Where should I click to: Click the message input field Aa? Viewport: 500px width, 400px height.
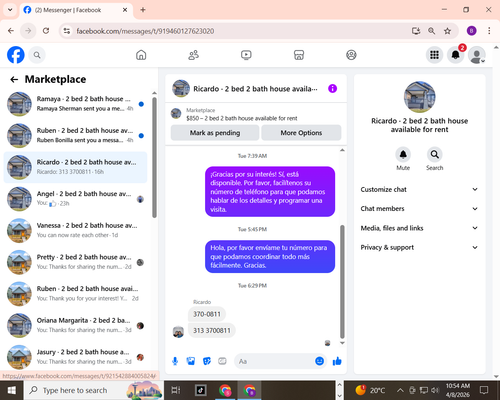pos(275,361)
